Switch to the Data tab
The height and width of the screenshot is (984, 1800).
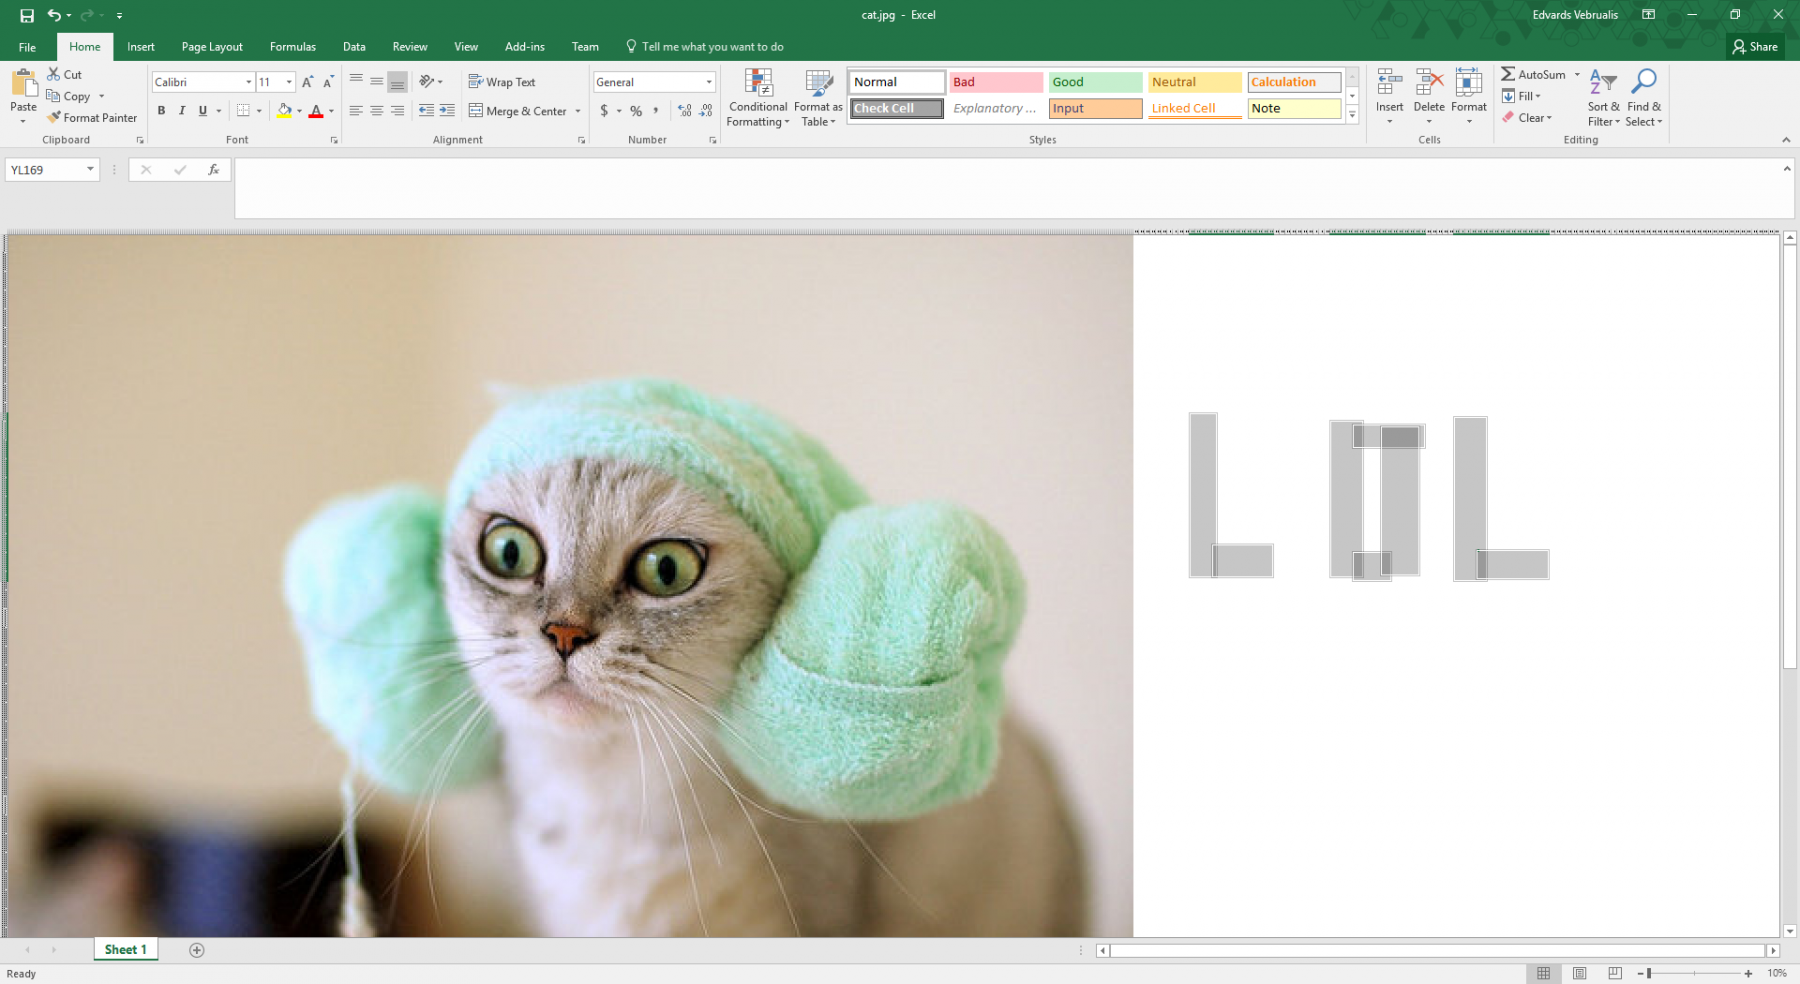click(354, 47)
